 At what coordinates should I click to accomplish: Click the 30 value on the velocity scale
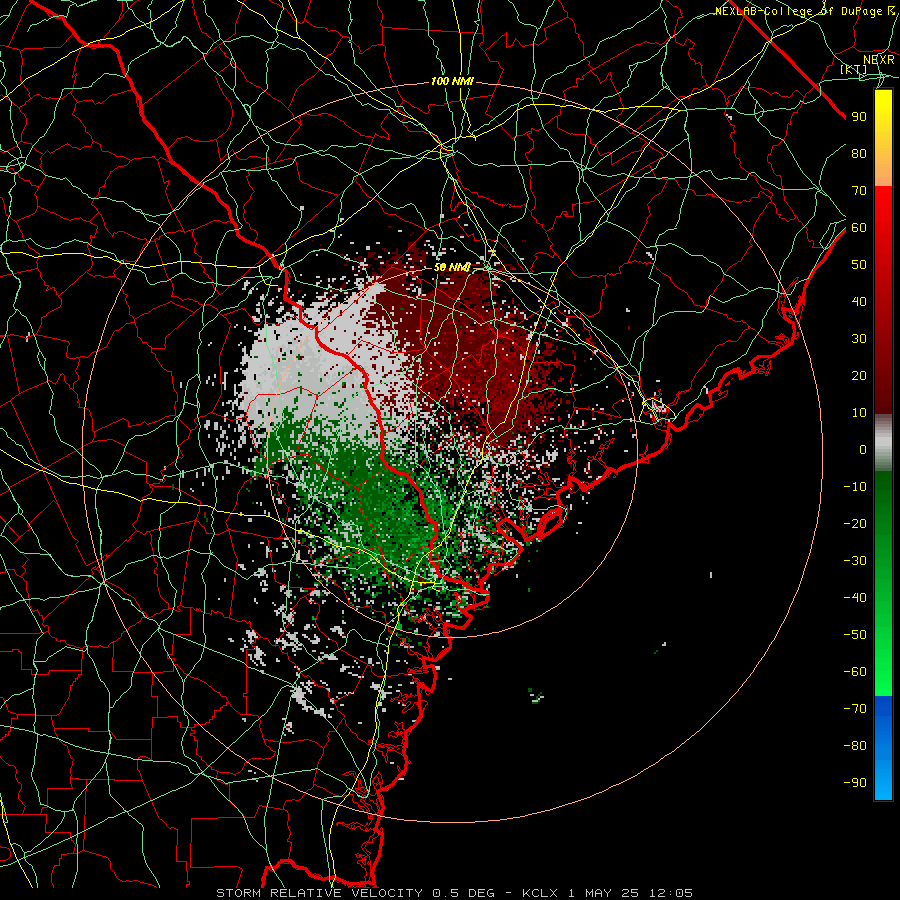[859, 339]
